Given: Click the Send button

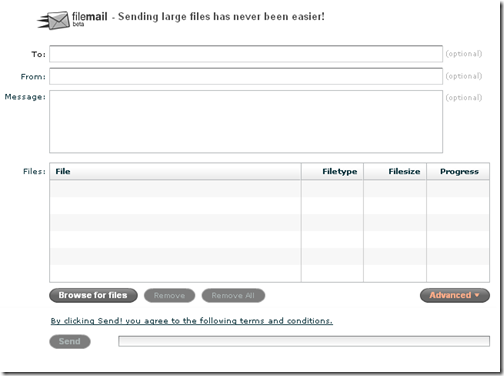Looking at the screenshot, I should pyautogui.click(x=70, y=341).
